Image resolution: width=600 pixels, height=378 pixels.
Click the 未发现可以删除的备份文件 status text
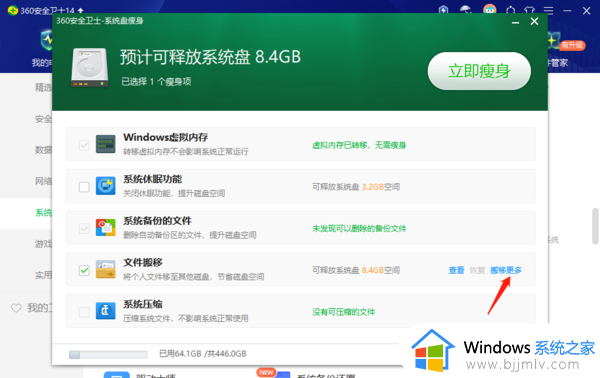point(359,229)
